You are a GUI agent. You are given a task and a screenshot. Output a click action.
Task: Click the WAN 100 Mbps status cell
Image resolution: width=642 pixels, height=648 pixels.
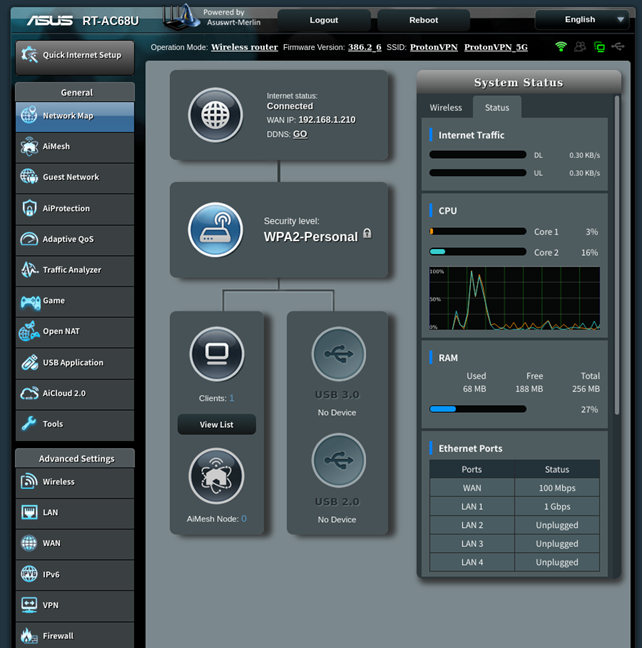[557, 488]
